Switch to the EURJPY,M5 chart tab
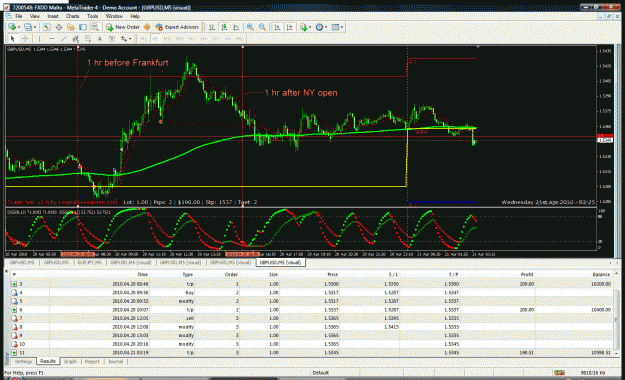The image size is (625, 380). (x=89, y=262)
